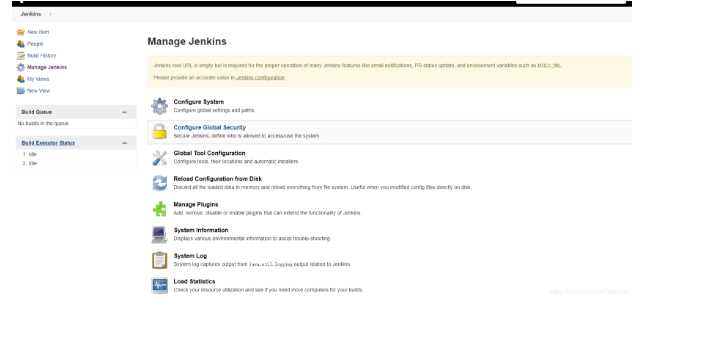This screenshot has width=718, height=360.
Task: Collapse the Build Executor Status panel
Action: 124,143
